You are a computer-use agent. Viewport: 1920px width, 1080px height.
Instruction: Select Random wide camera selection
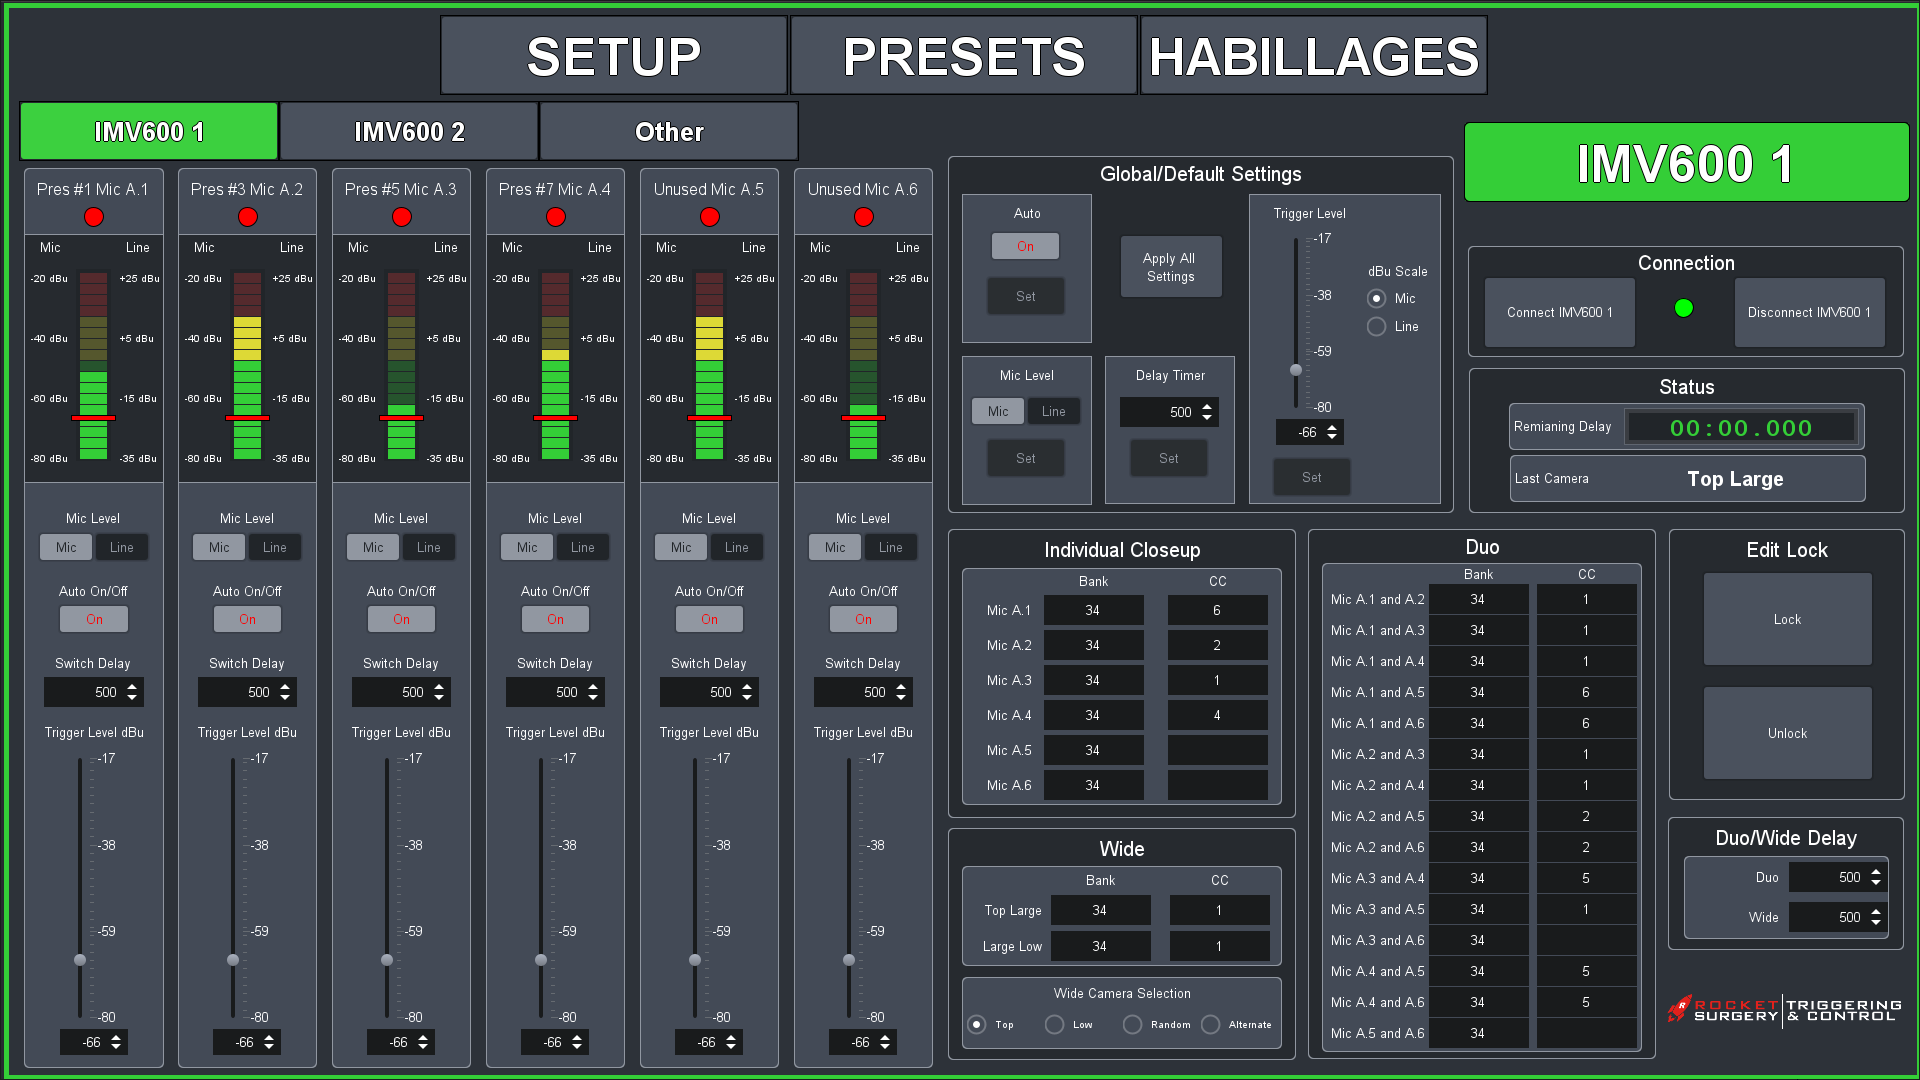1132,1025
